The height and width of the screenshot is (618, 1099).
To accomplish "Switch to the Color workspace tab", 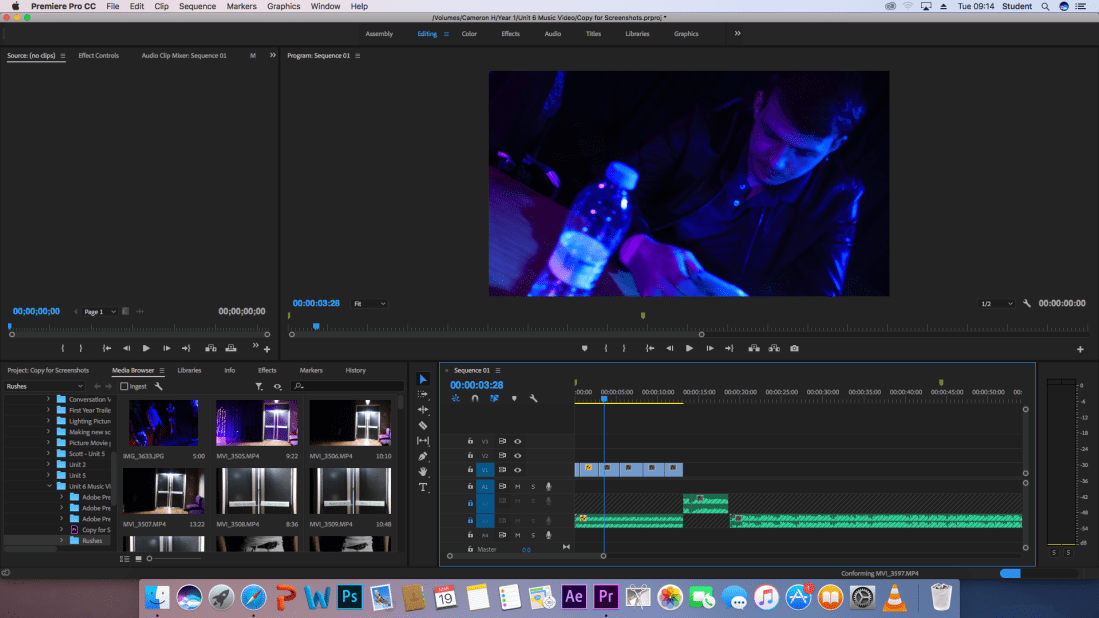I will [x=469, y=34].
